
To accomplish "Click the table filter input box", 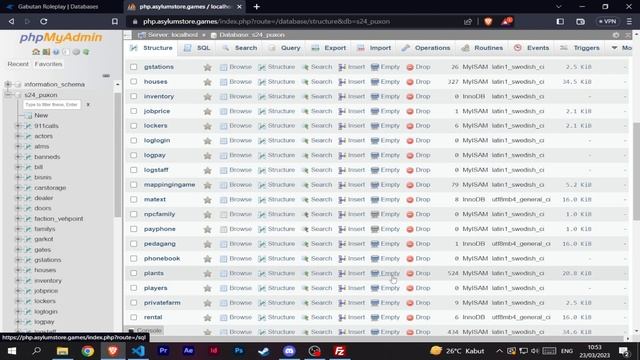I will point(52,105).
